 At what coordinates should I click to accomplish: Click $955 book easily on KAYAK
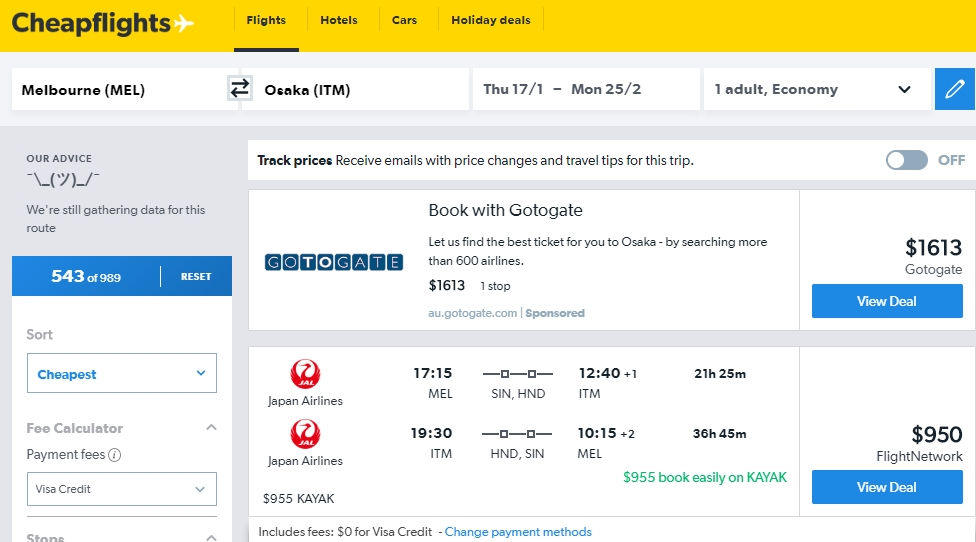[x=705, y=477]
